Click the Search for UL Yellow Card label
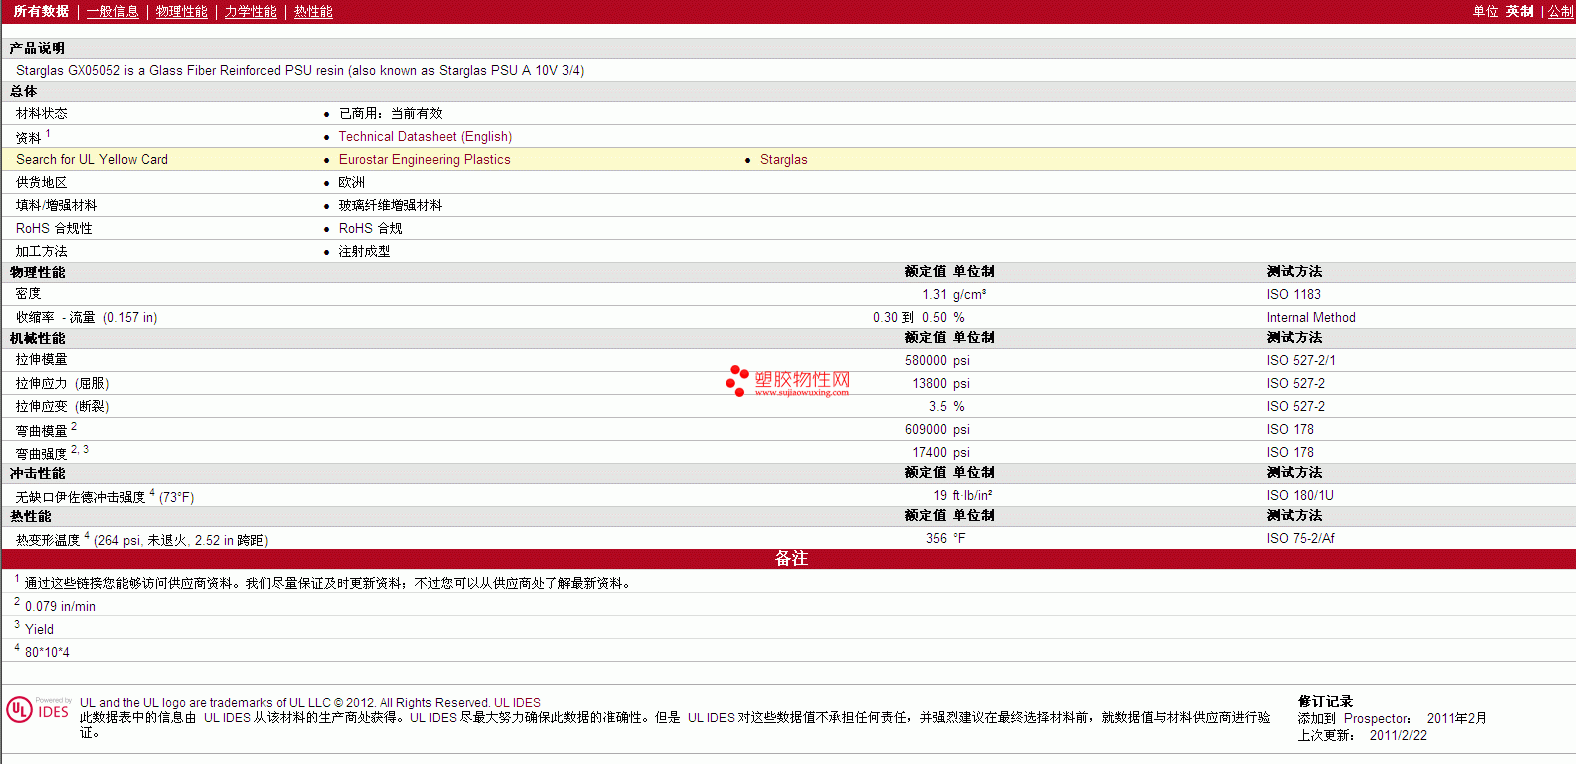Screen dimensions: 1576x764 click(x=92, y=160)
